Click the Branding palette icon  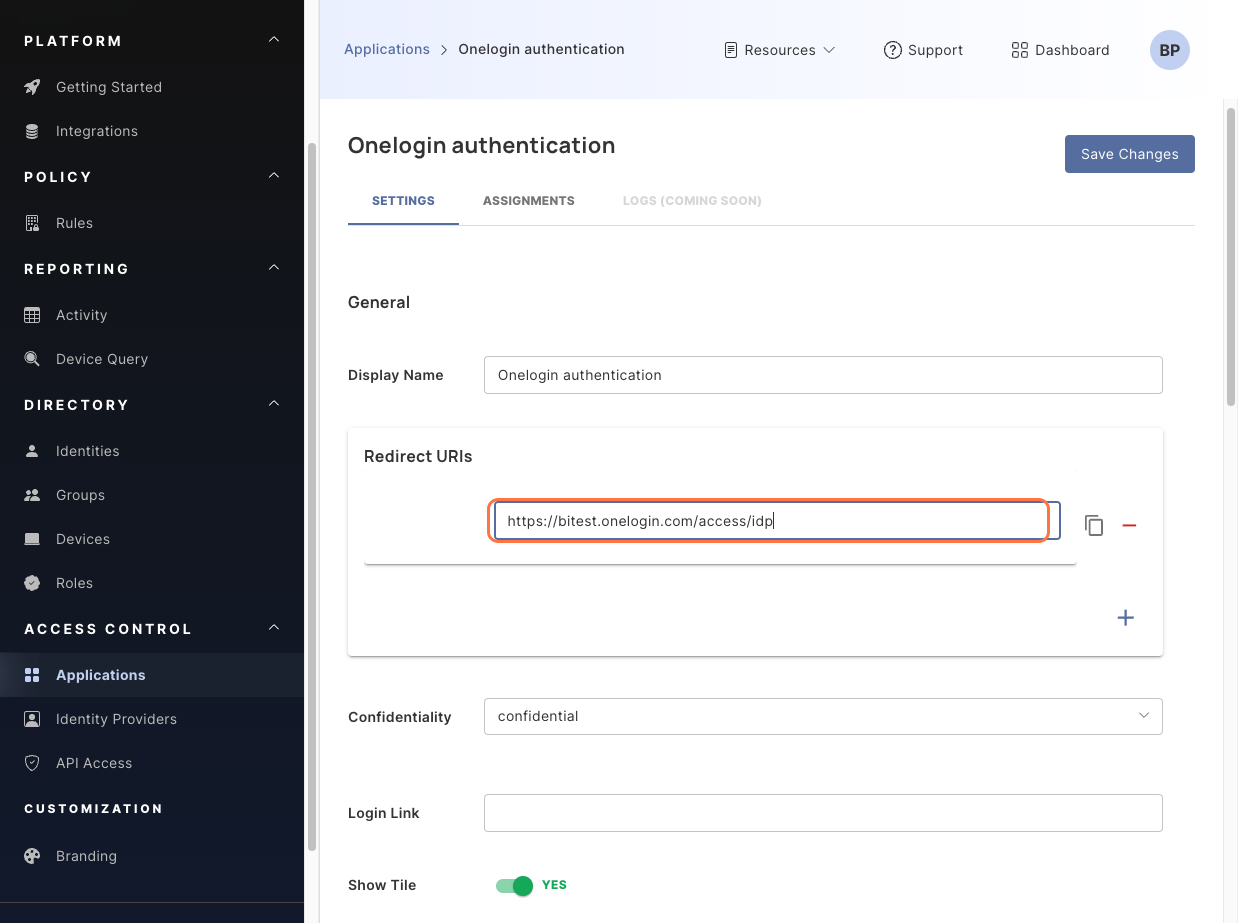(x=32, y=856)
